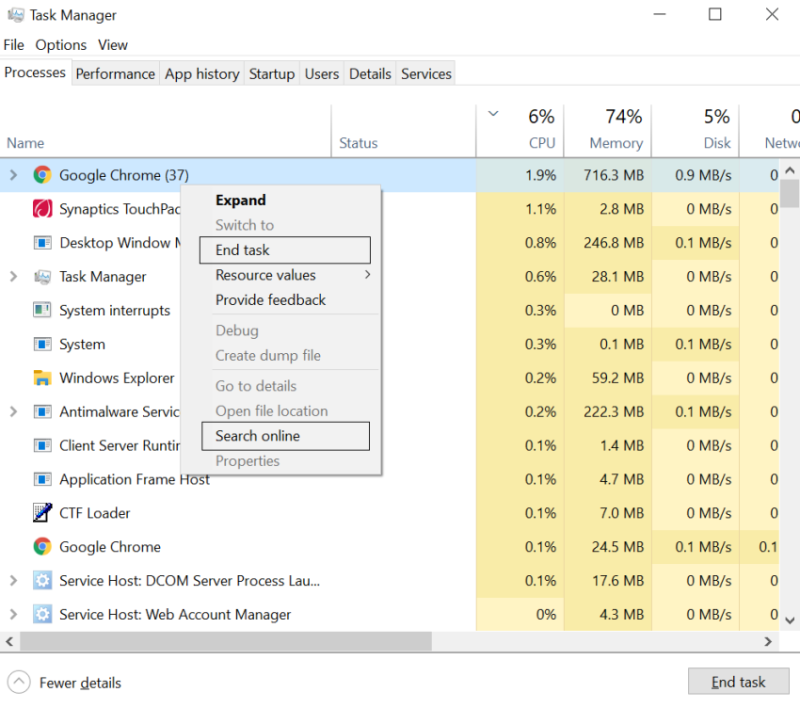Open the Resource values submenu arrow
Screen dimensions: 800x708
click(x=367, y=275)
